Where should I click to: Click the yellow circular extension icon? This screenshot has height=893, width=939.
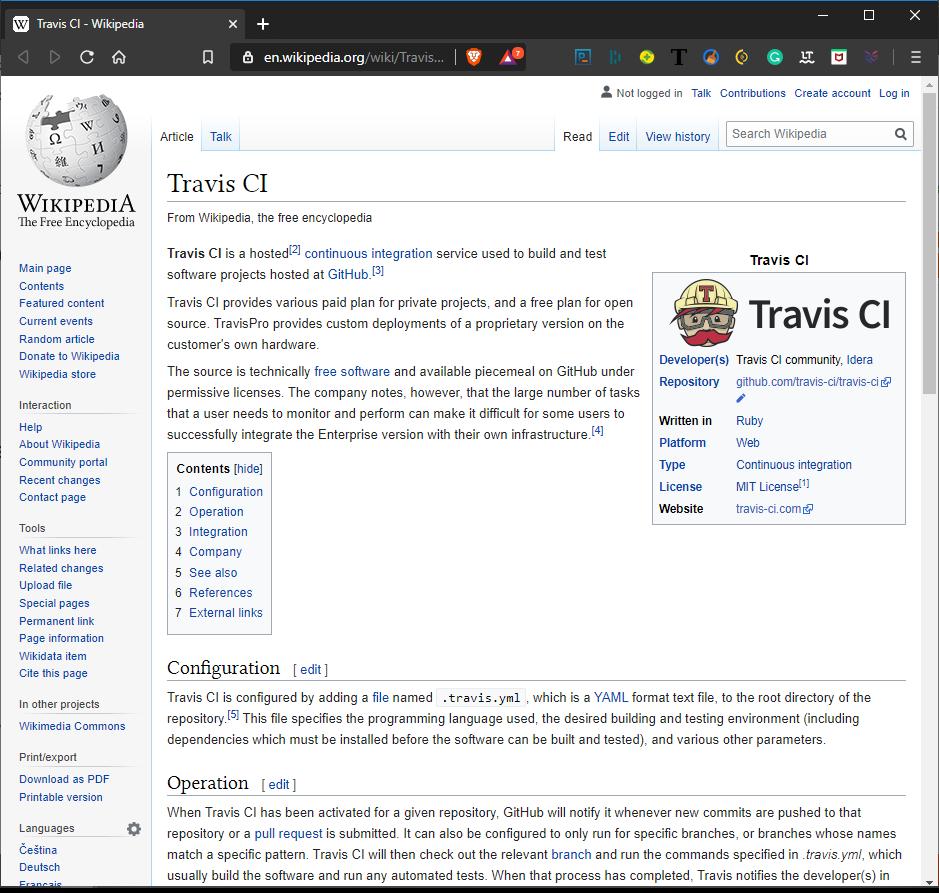click(x=647, y=57)
